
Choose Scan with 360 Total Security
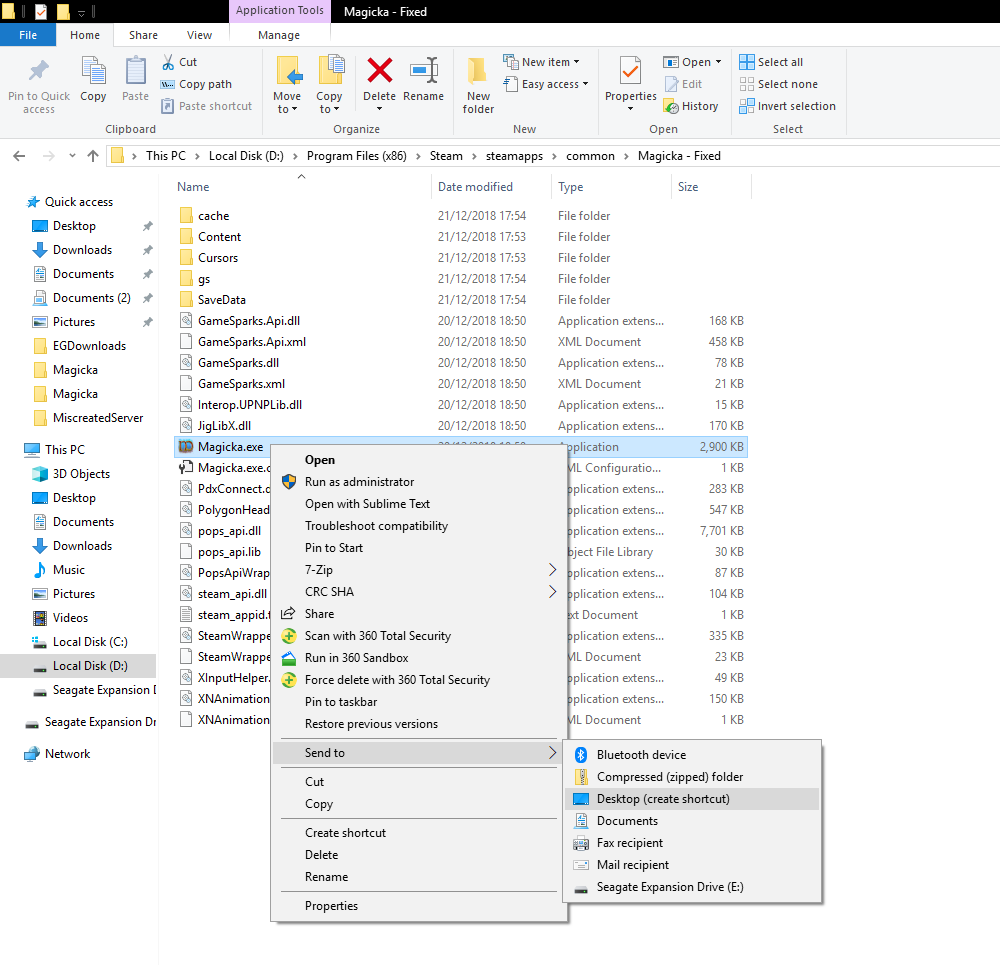[x=378, y=636]
